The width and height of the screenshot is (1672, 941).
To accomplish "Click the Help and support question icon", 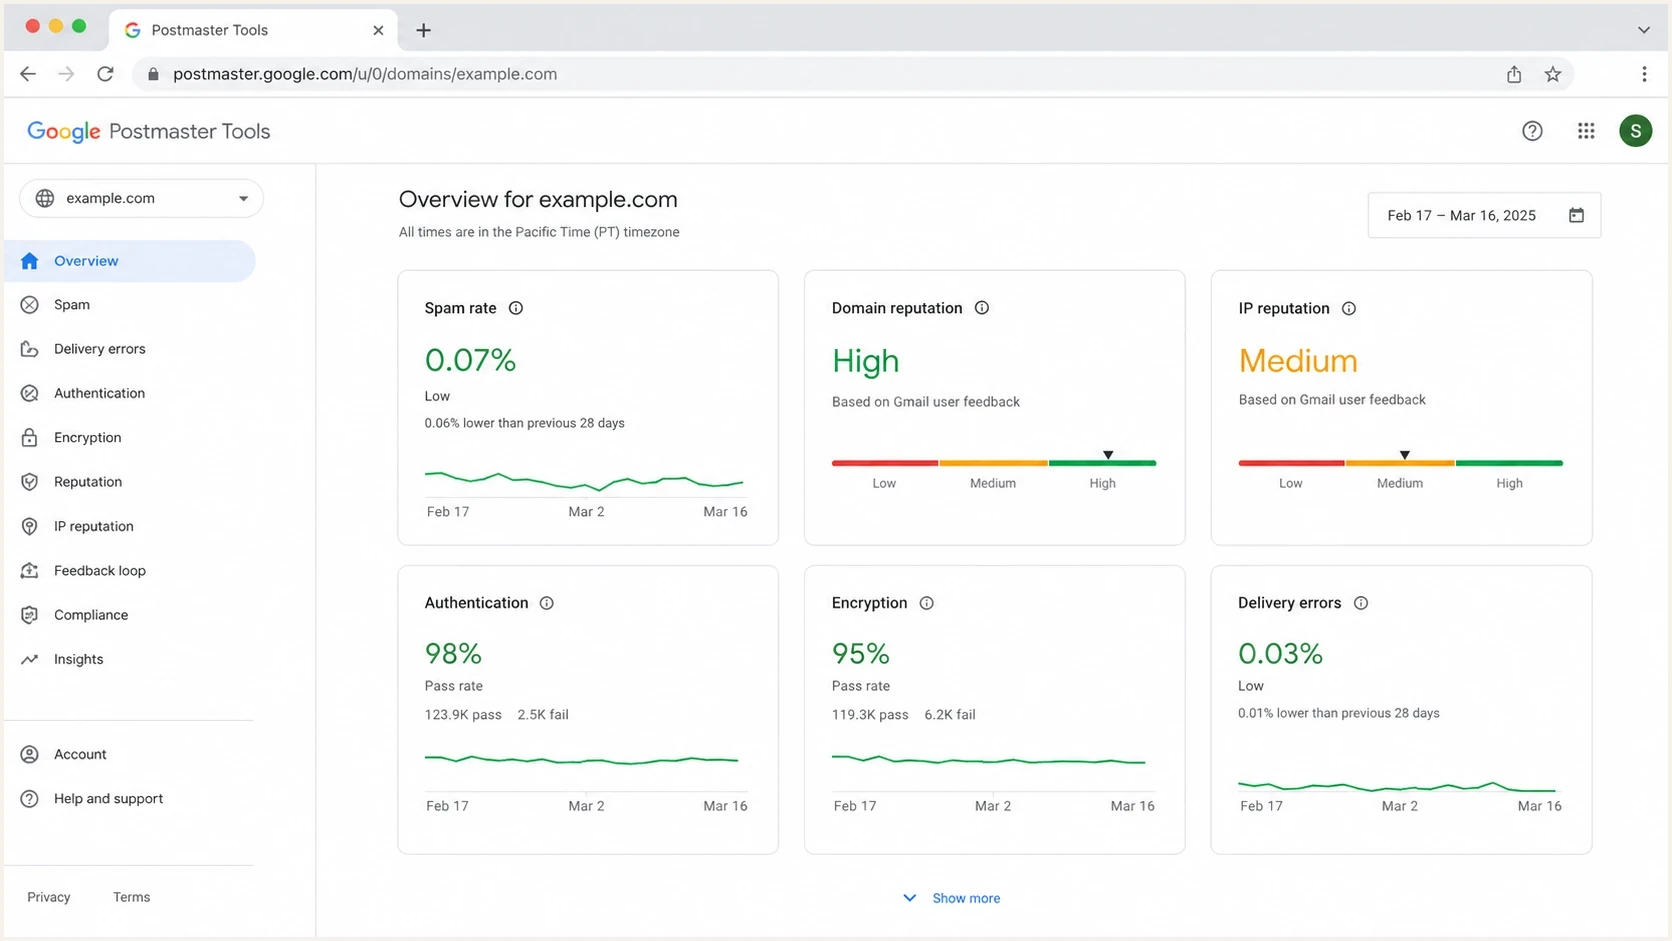I will click(x=29, y=799).
